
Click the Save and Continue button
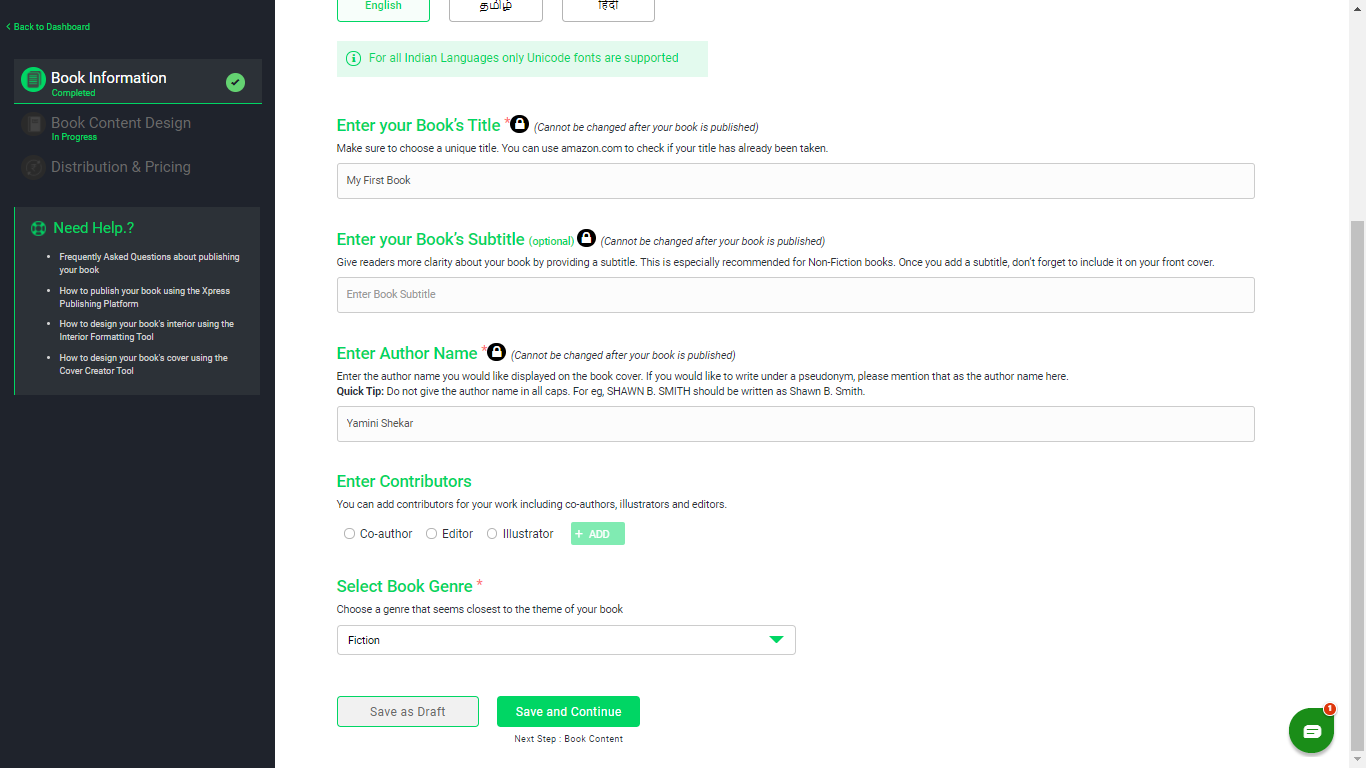coord(567,711)
